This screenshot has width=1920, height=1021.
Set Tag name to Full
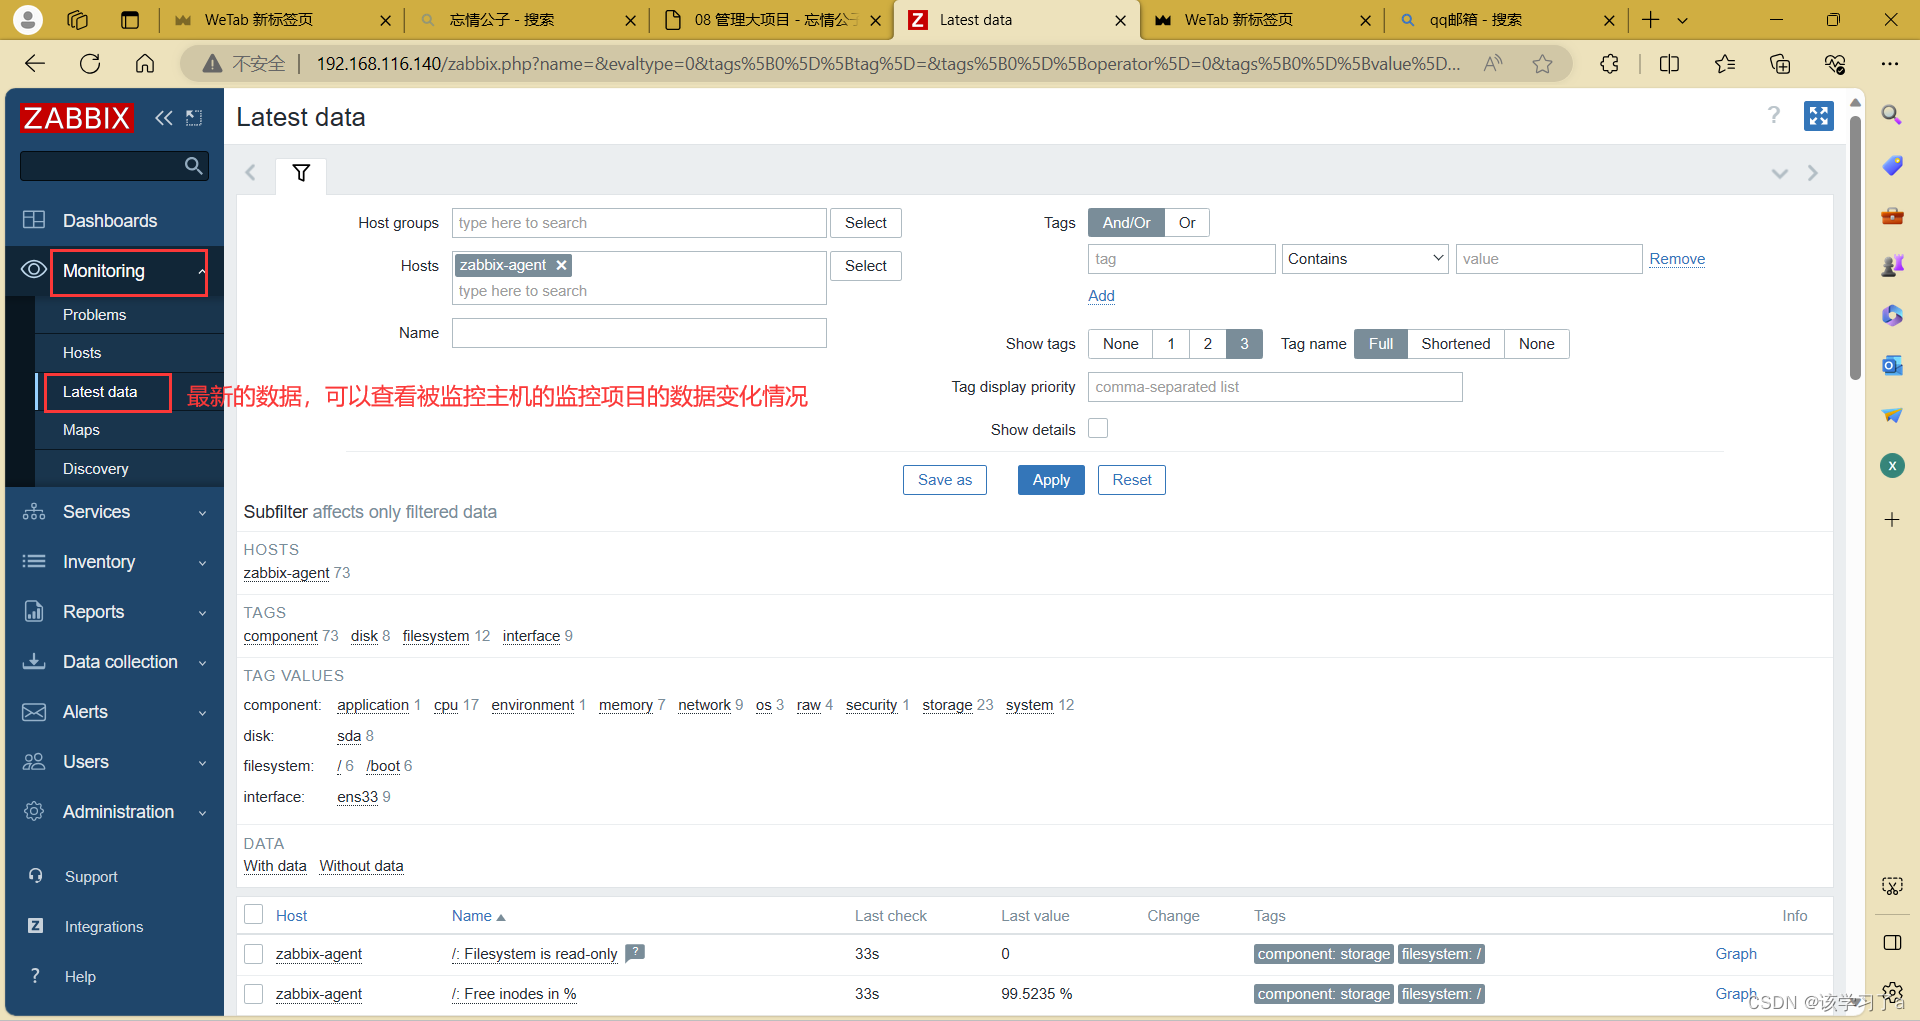click(x=1381, y=344)
